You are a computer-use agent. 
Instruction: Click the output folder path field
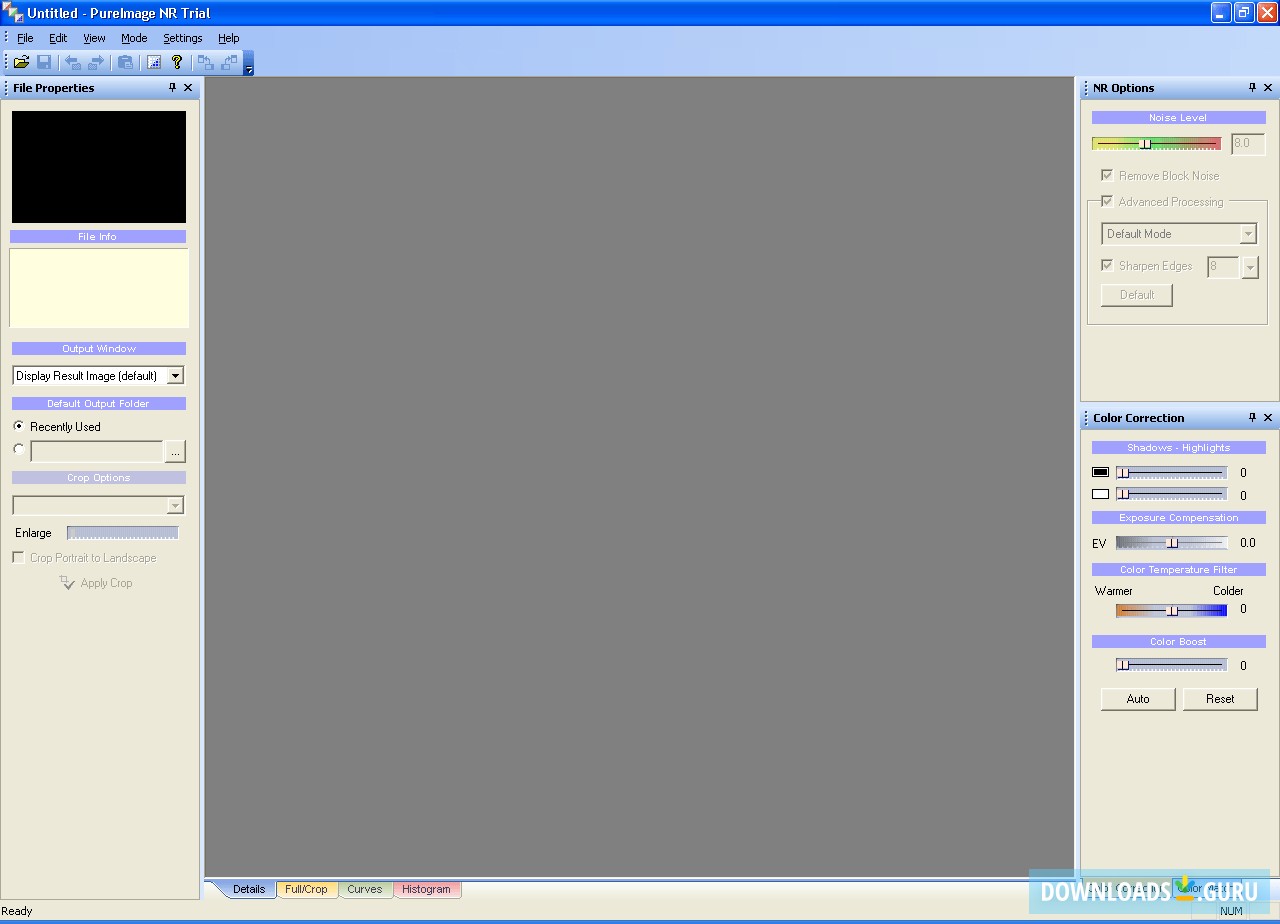point(97,452)
